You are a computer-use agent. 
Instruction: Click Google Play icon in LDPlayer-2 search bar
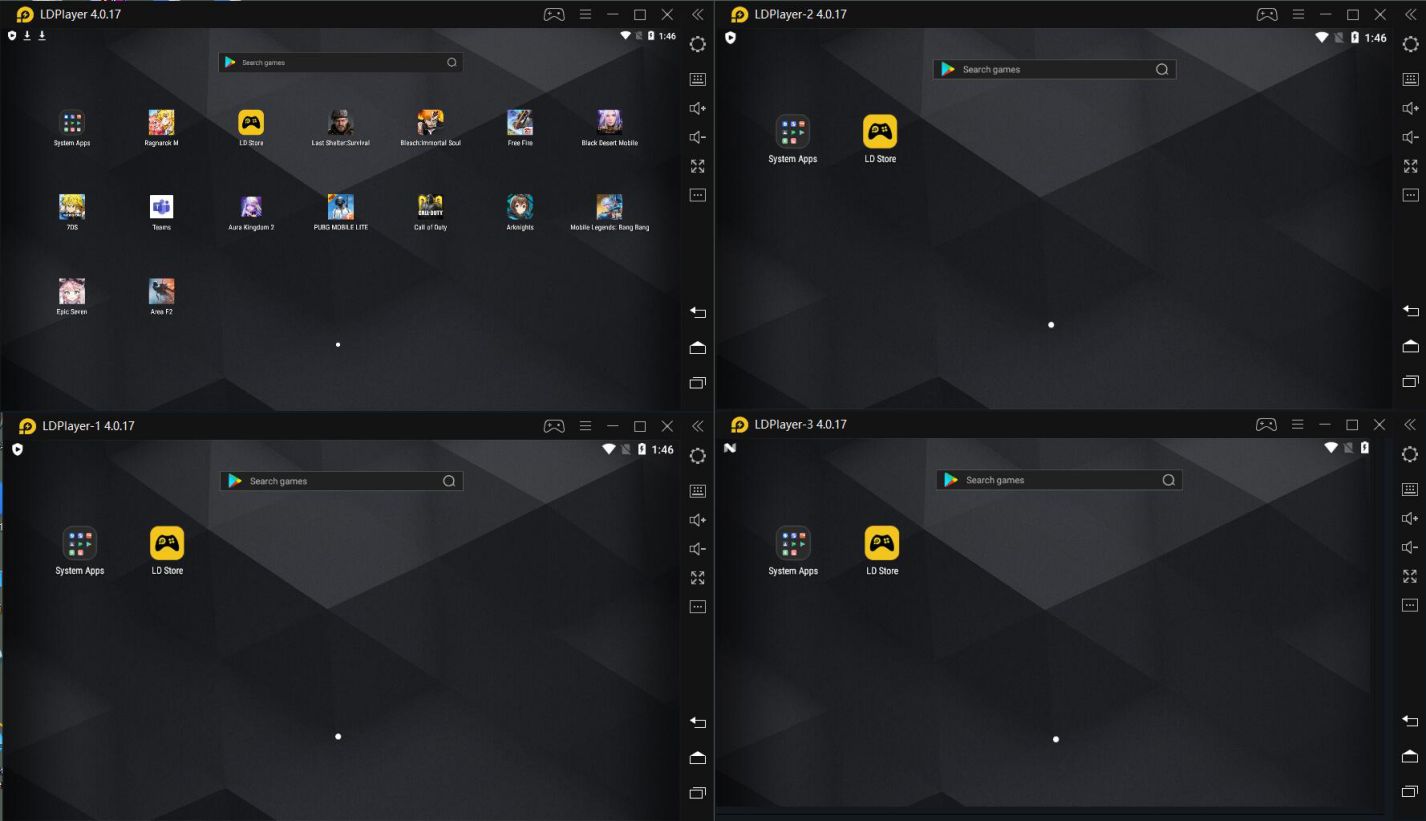[948, 69]
